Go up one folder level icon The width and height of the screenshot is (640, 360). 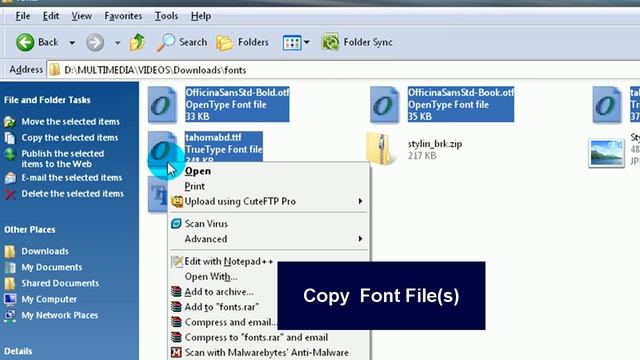coord(137,42)
